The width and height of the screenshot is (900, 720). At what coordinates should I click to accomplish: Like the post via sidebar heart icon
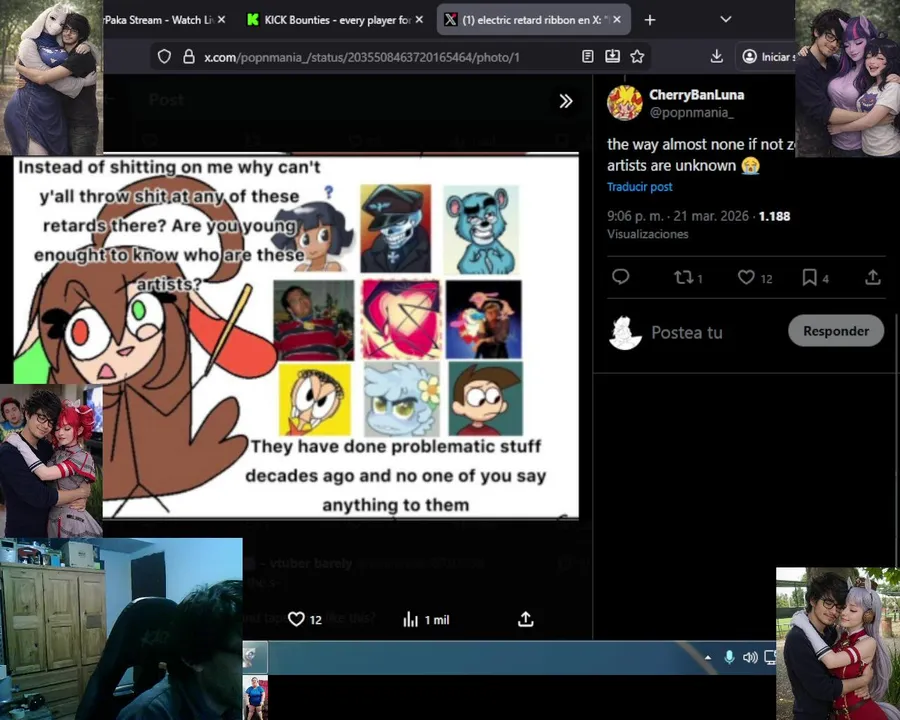click(746, 277)
